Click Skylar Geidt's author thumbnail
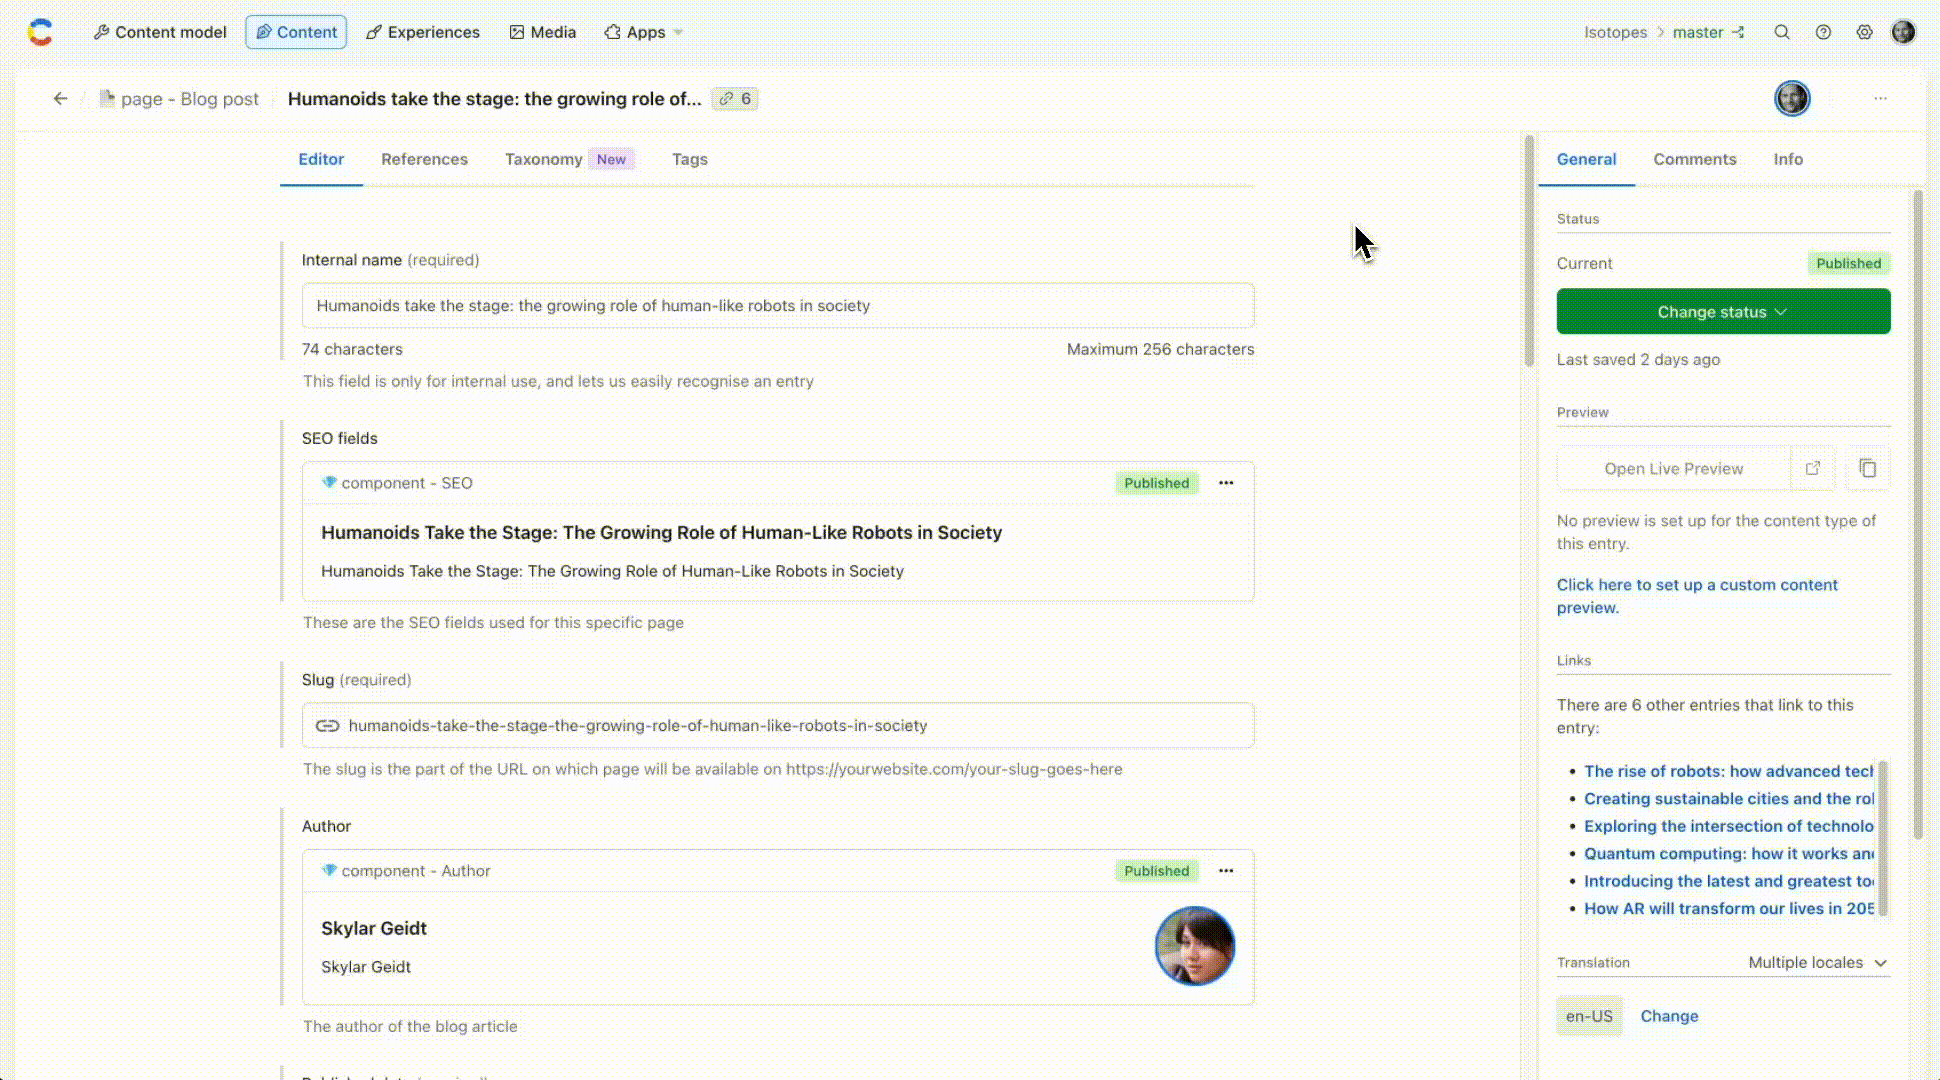 point(1194,946)
